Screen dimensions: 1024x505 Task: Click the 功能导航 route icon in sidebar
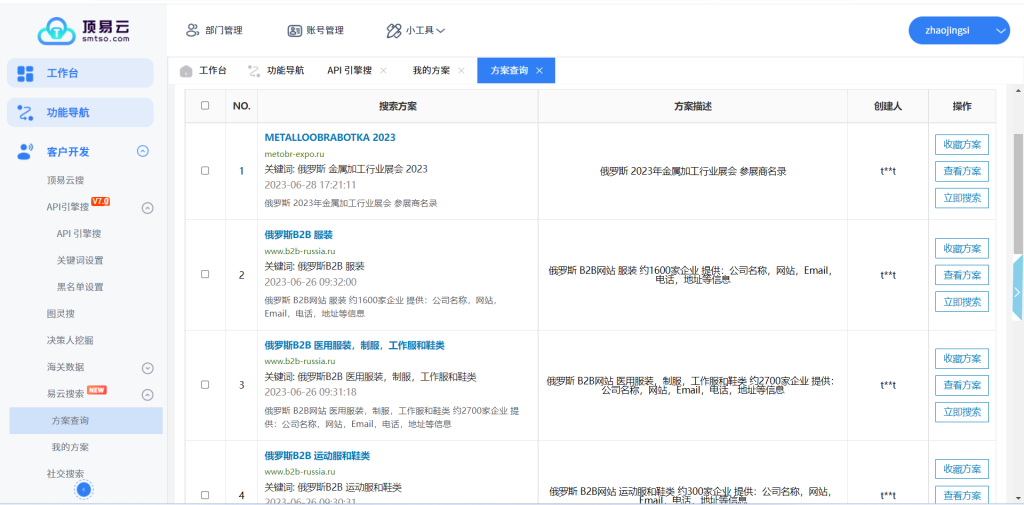coord(26,113)
